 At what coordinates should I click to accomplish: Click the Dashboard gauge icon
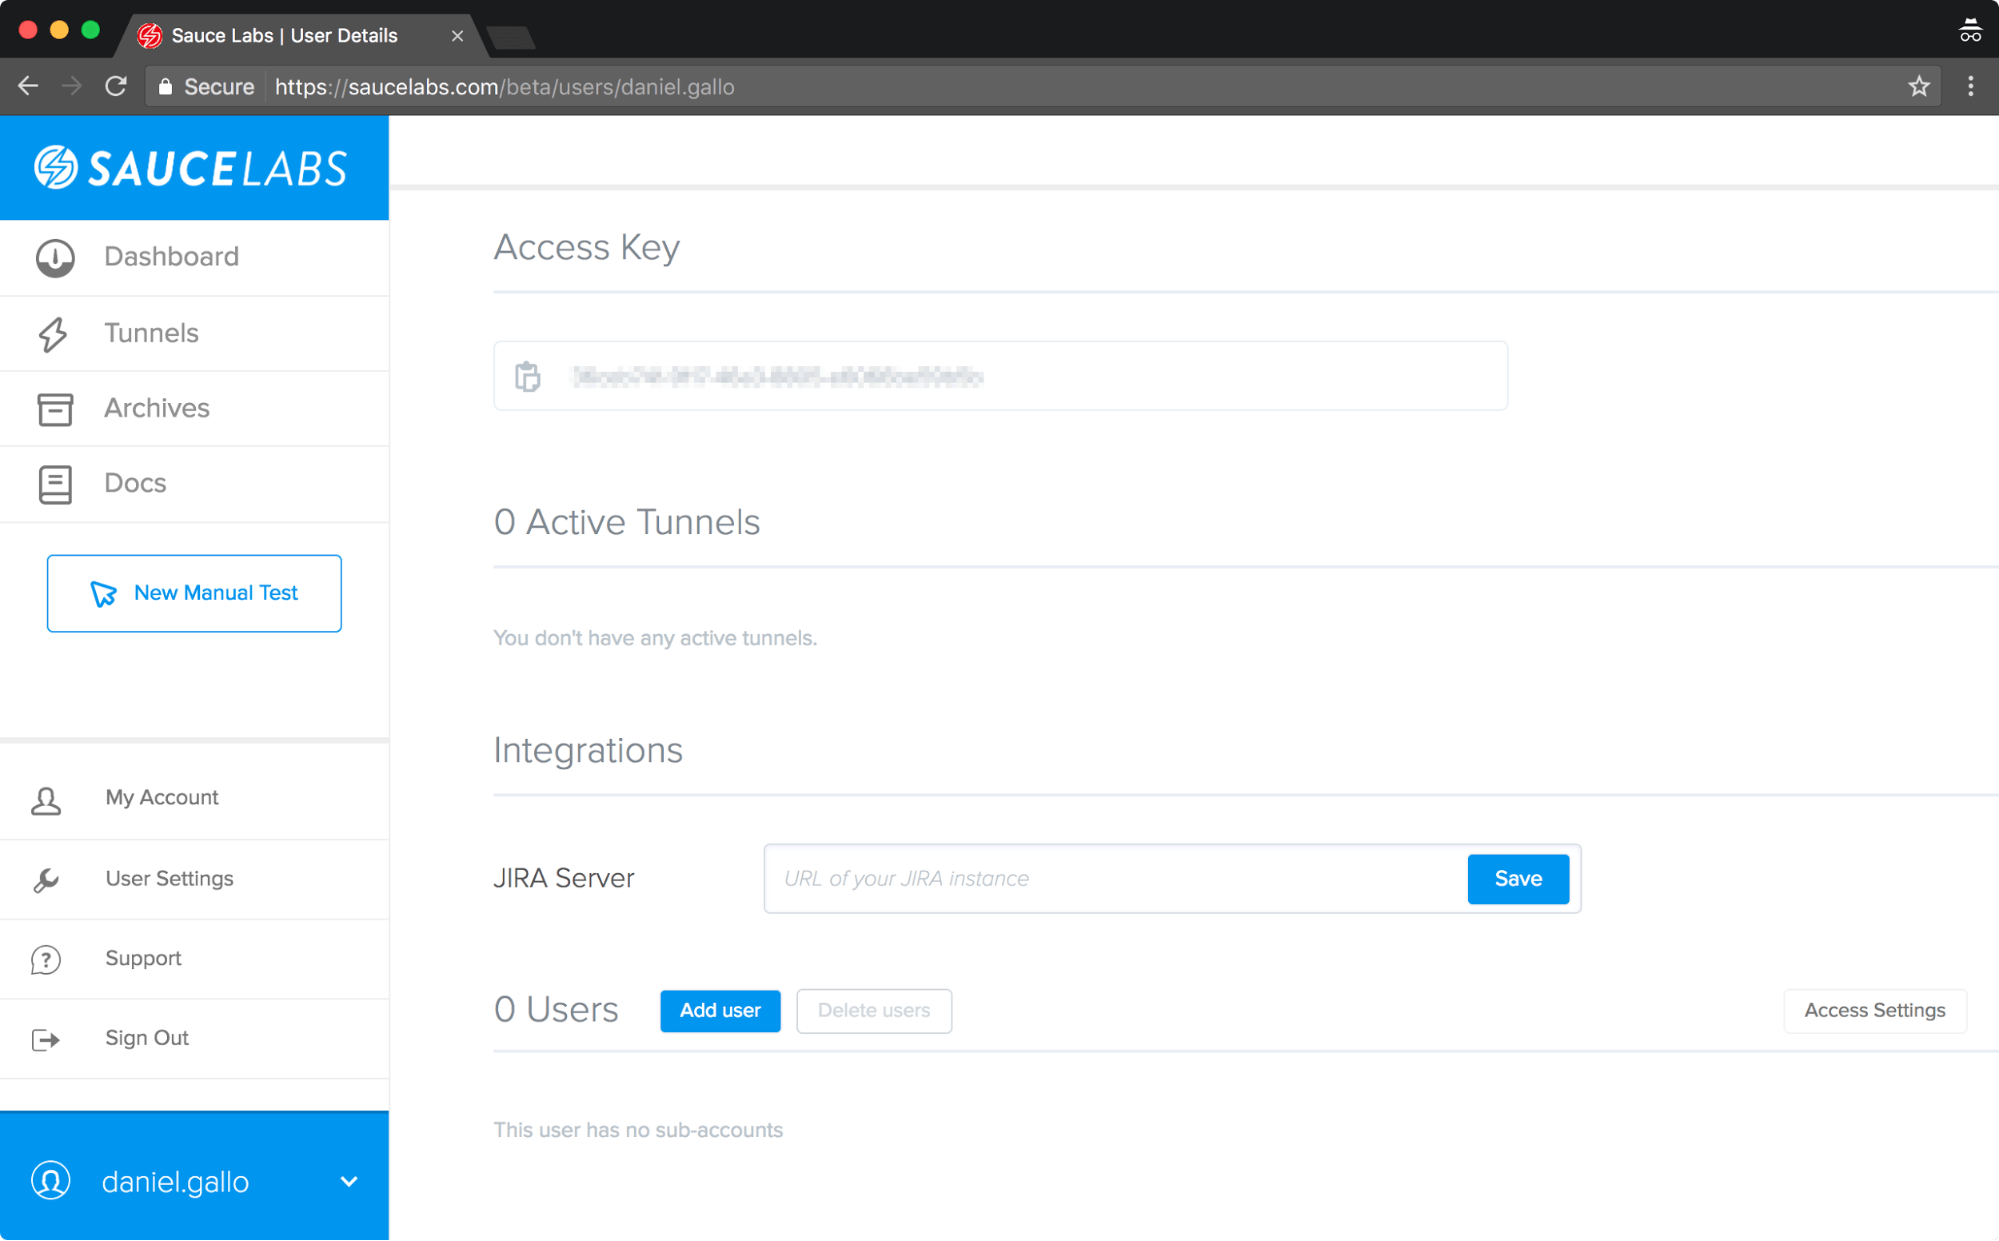tap(55, 258)
